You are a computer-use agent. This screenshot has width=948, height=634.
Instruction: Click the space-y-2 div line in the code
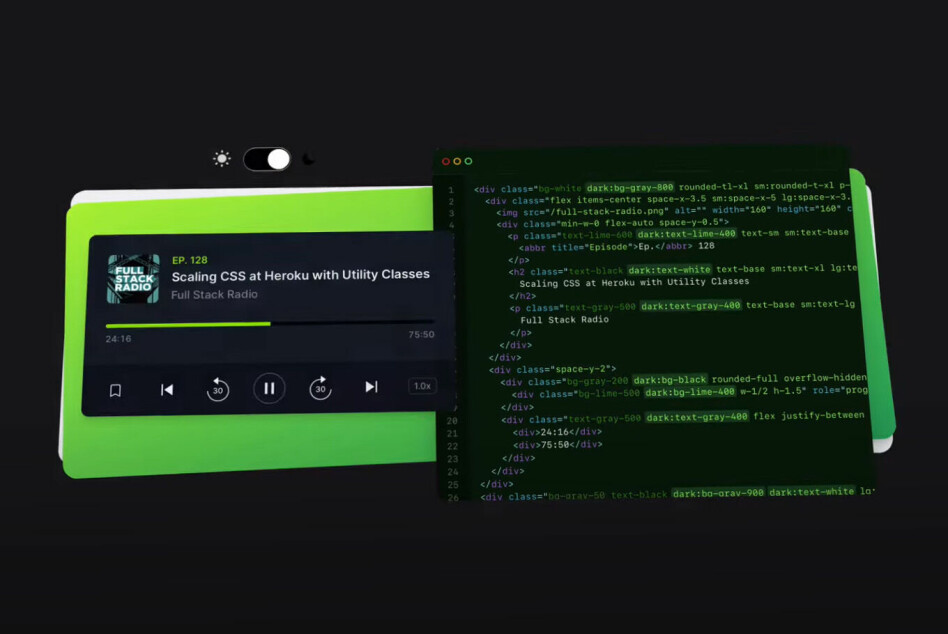pyautogui.click(x=553, y=369)
